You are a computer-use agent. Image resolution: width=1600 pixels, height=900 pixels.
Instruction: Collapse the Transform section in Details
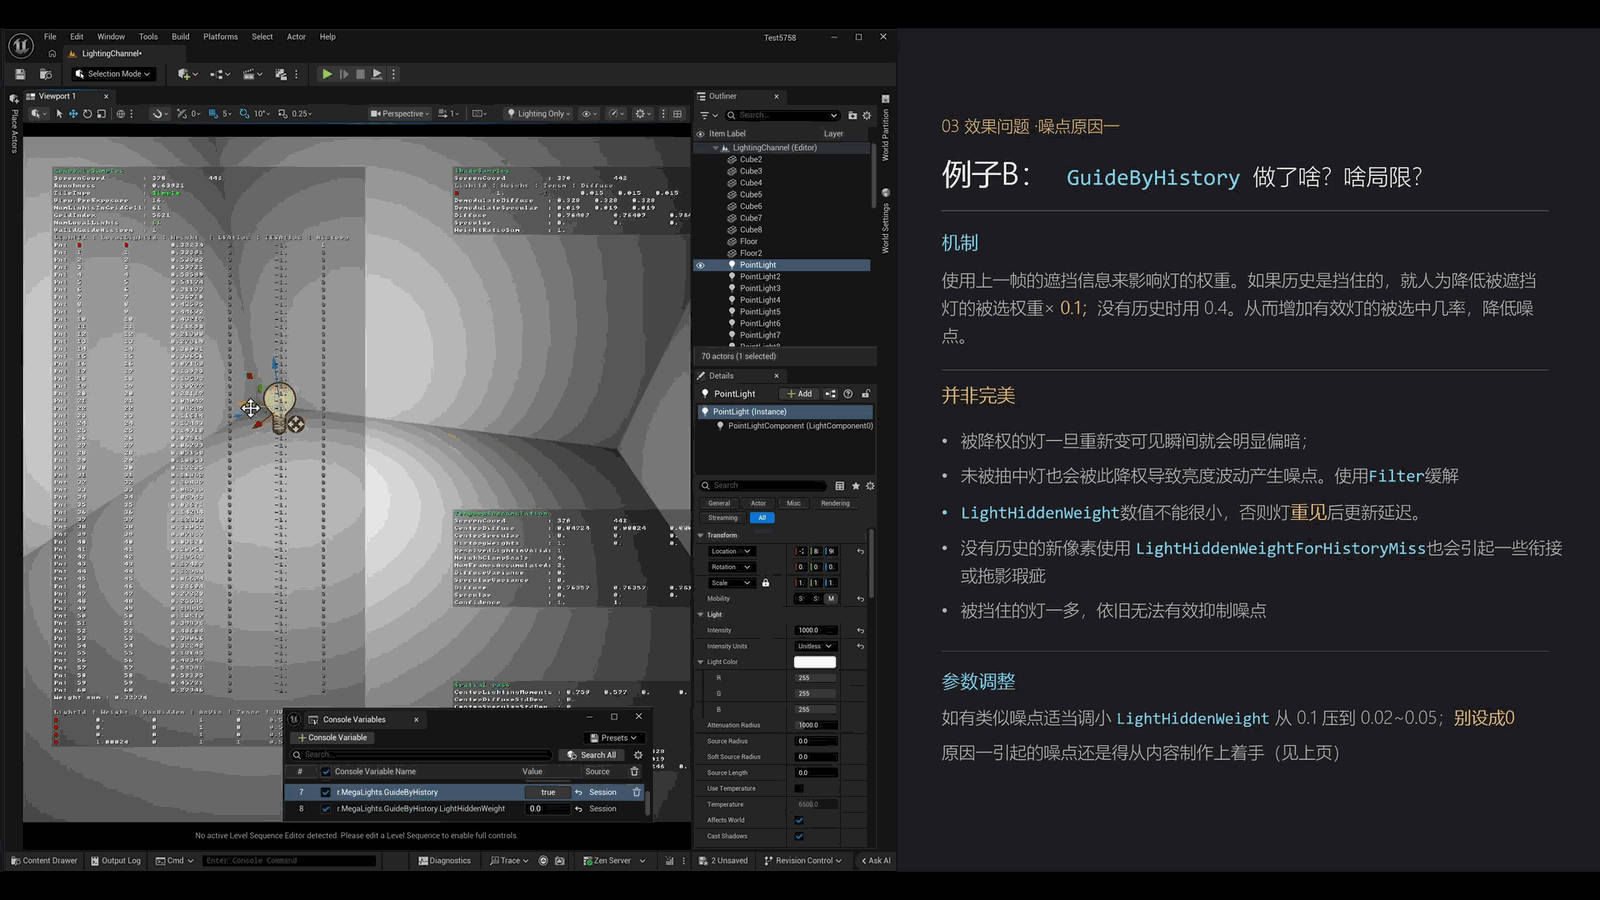click(700, 535)
